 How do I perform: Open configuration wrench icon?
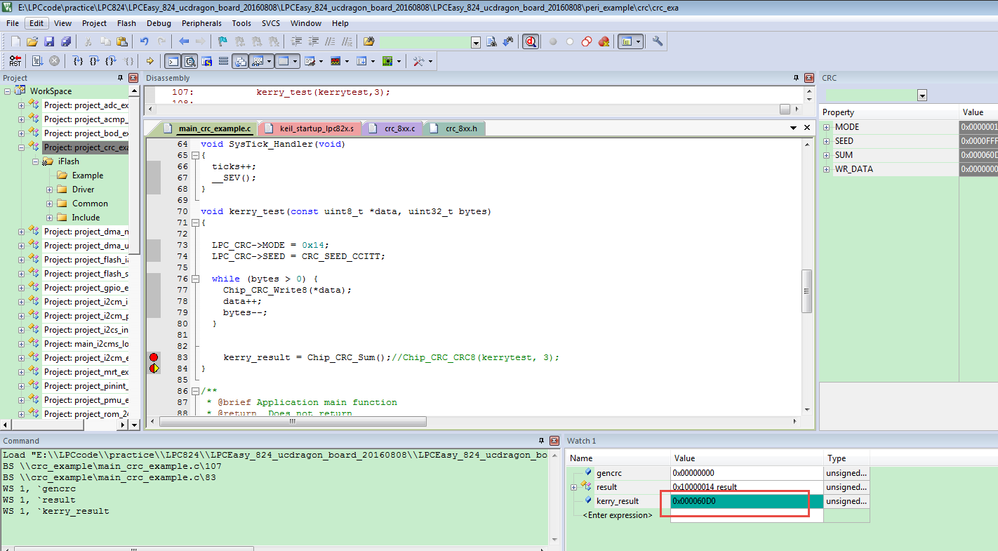coord(657,41)
